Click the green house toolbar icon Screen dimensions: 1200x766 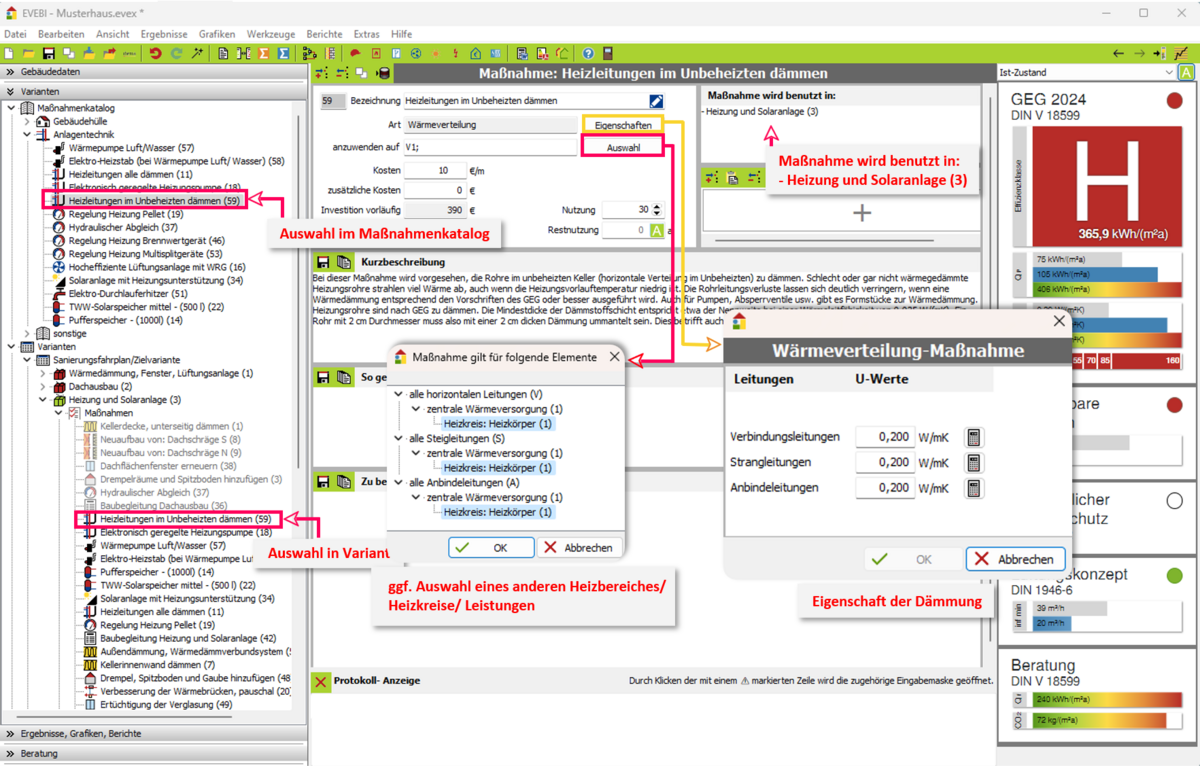point(476,53)
